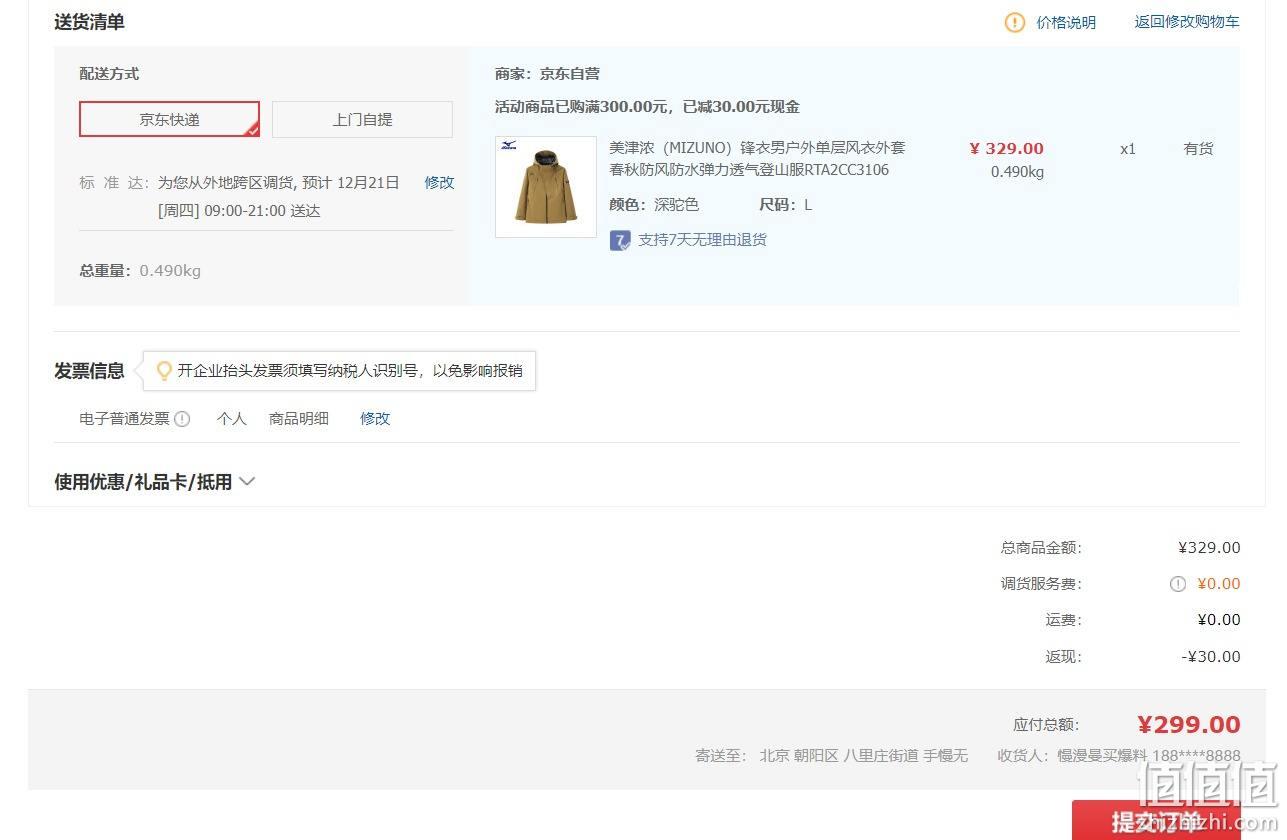This screenshot has height=840, width=1287.
Task: Click the info icon beside 调货服务费
Action: coord(1178,584)
